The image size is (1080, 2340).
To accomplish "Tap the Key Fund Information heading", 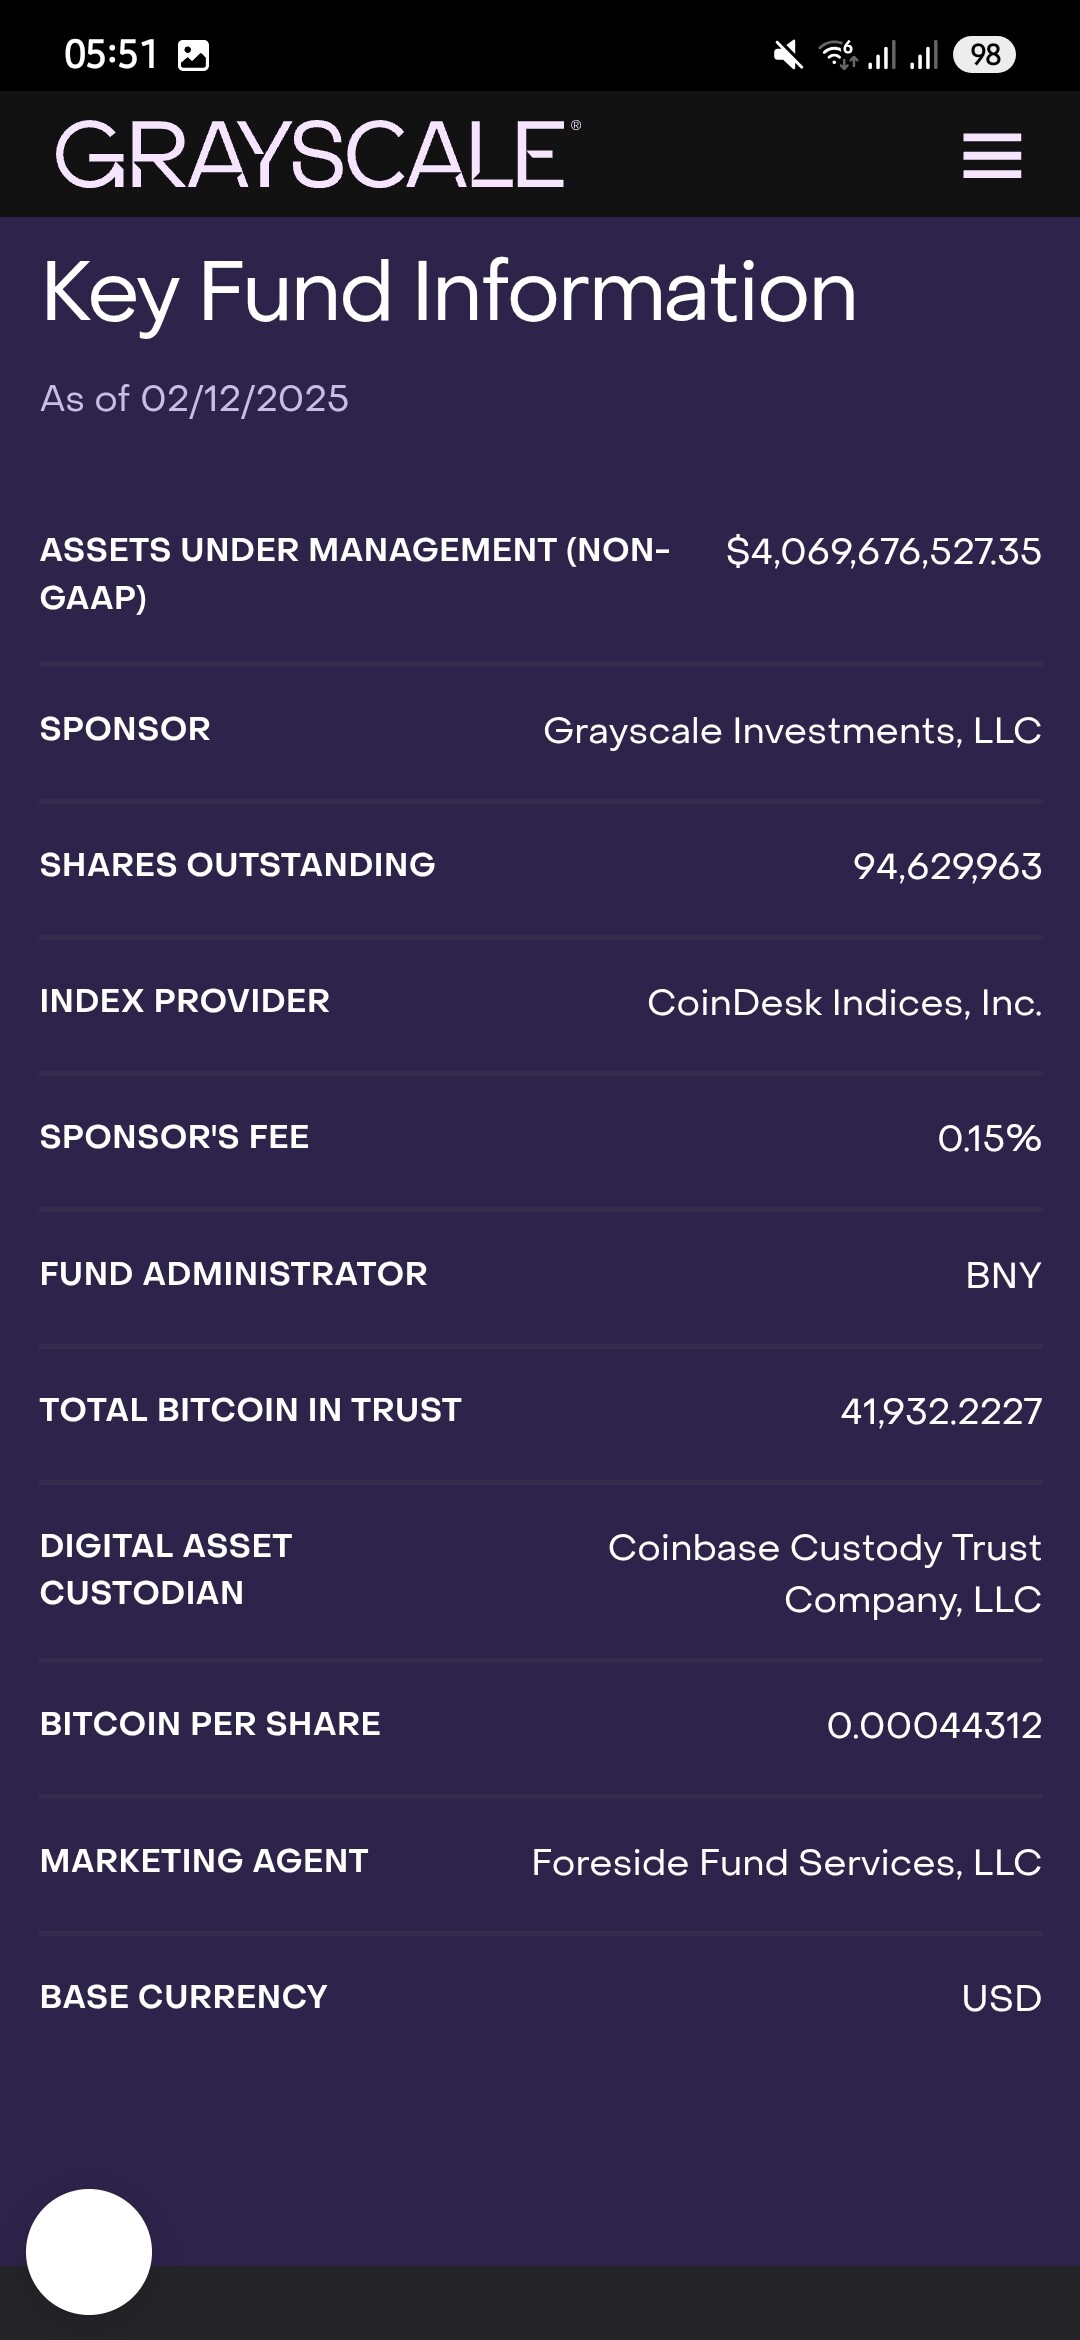I will point(449,292).
